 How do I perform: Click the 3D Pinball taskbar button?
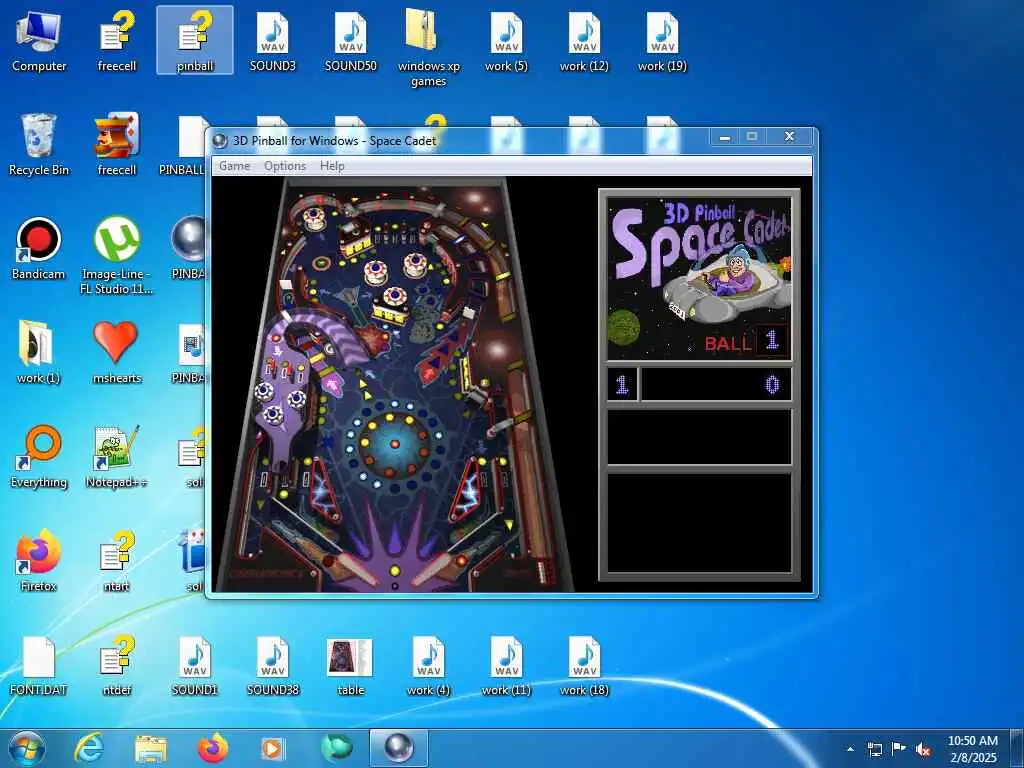(x=398, y=748)
